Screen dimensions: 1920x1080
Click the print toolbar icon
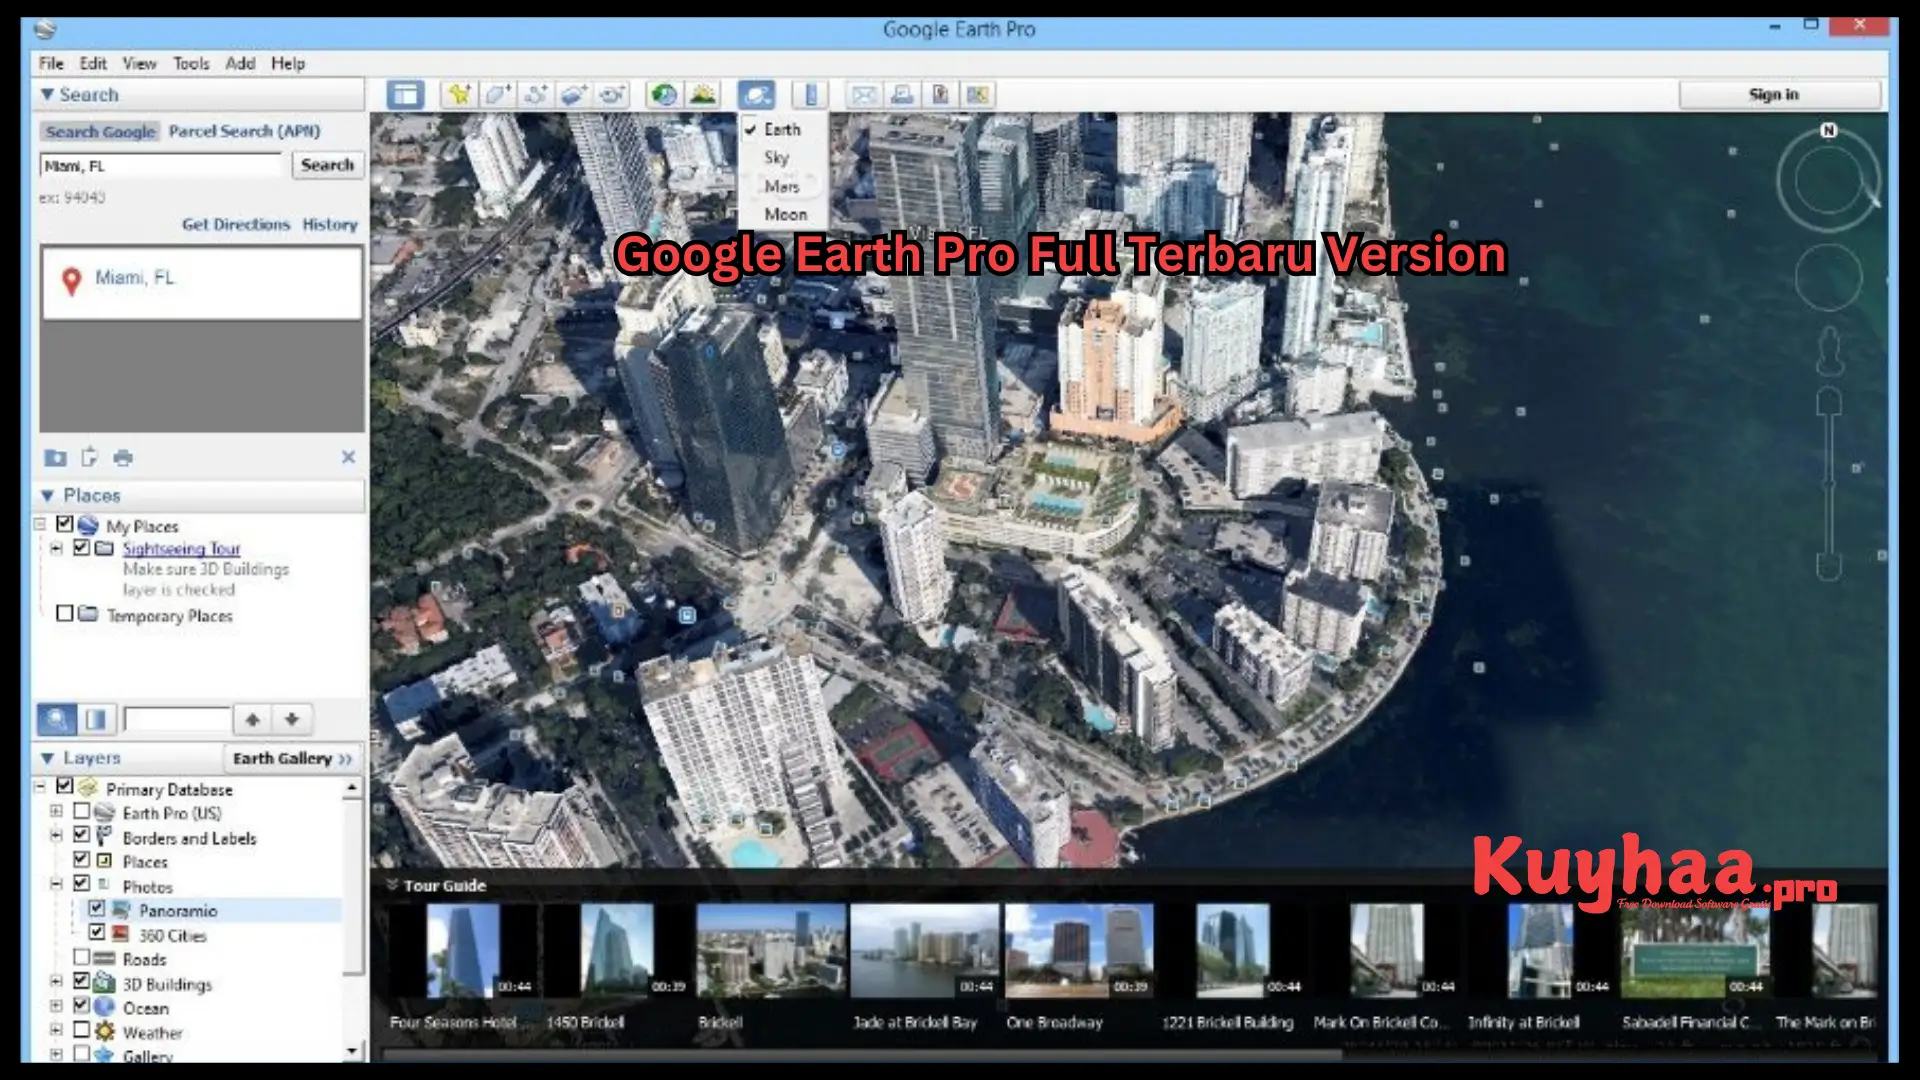(902, 95)
